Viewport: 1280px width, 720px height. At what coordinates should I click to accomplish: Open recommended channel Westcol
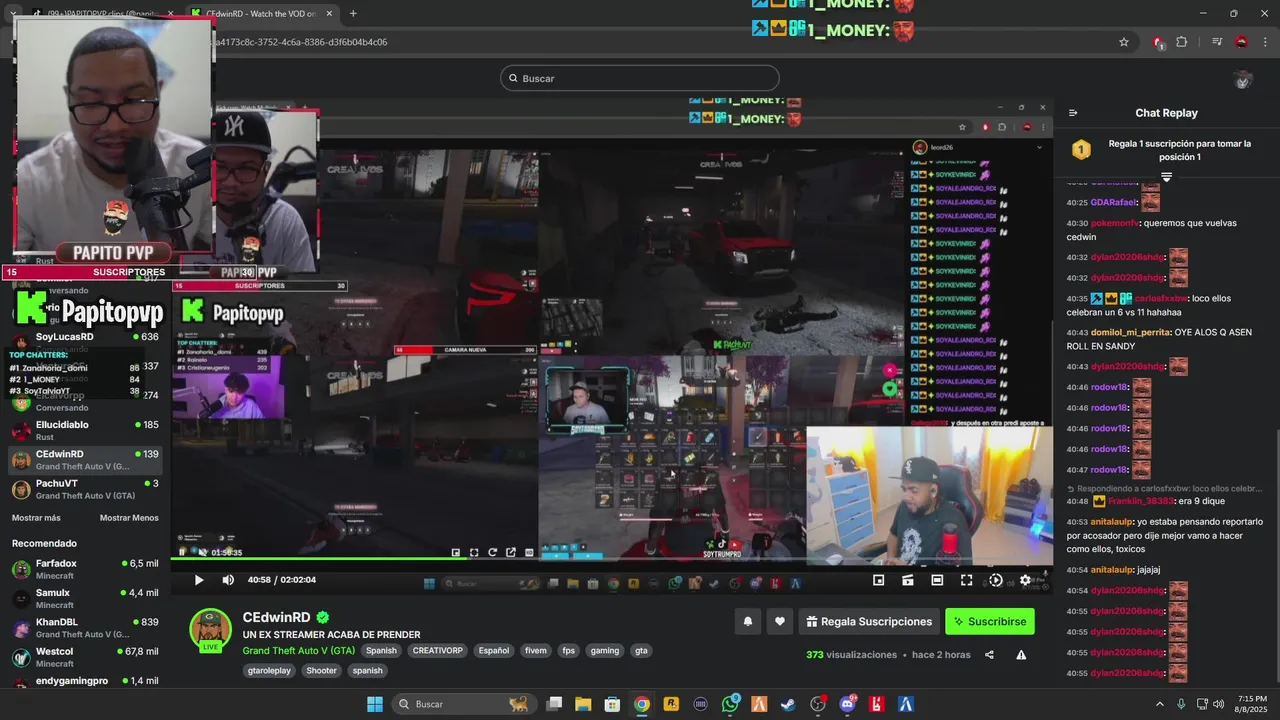85,657
